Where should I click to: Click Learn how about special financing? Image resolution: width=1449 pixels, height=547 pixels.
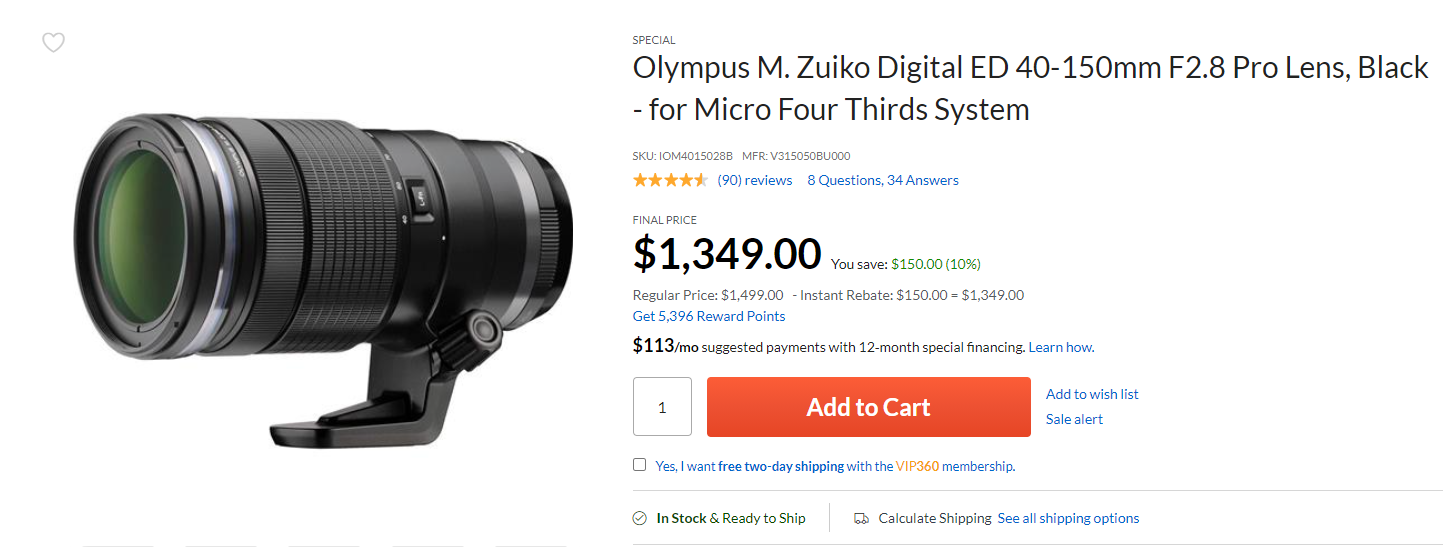(x=1061, y=347)
